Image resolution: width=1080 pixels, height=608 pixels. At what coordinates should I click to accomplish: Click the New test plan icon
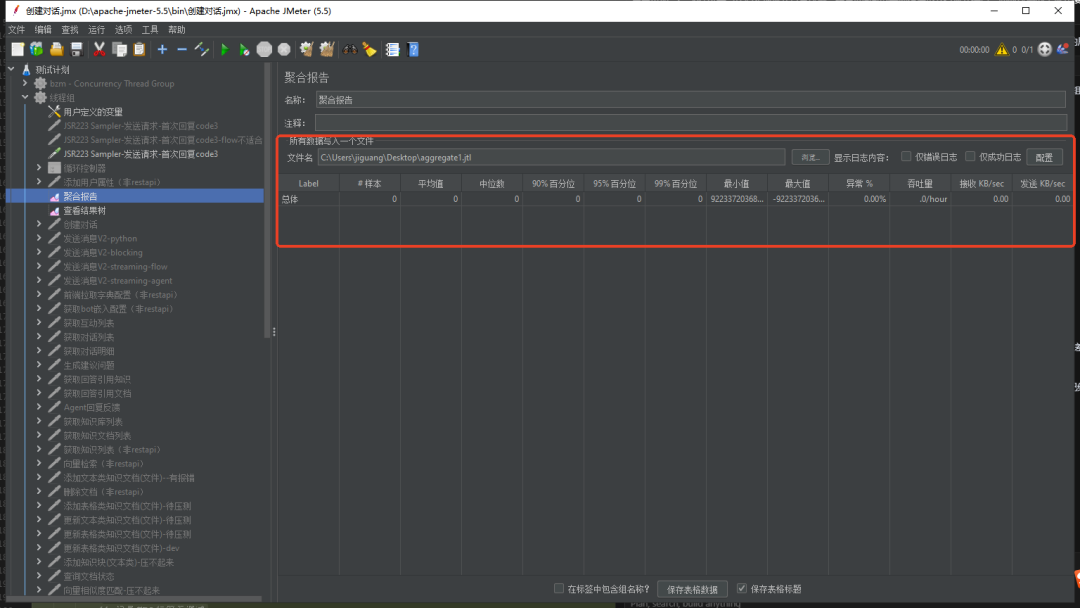[x=17, y=49]
